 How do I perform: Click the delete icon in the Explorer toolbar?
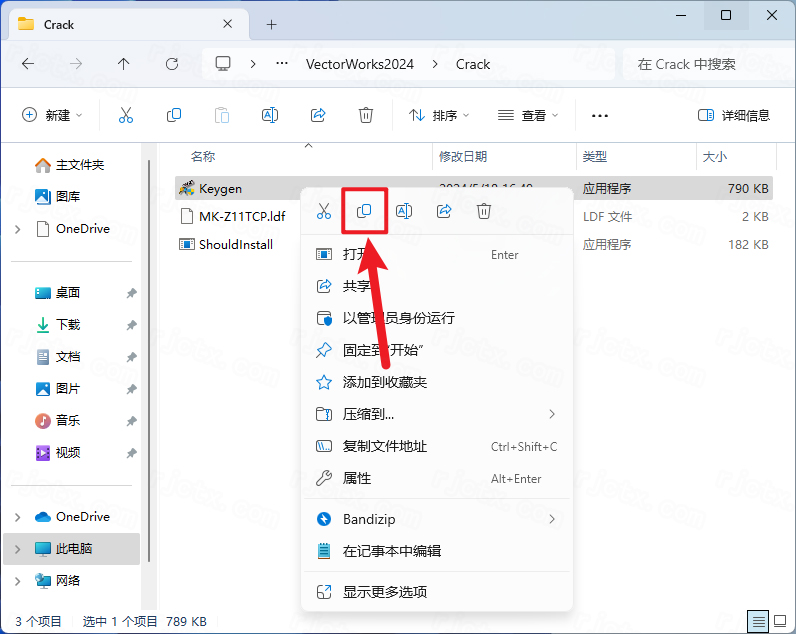(366, 116)
